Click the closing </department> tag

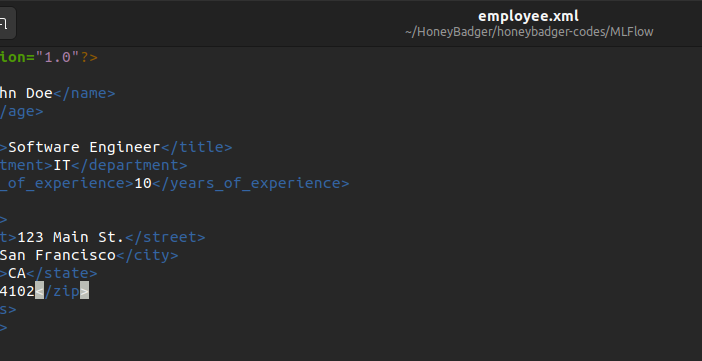tap(129, 165)
